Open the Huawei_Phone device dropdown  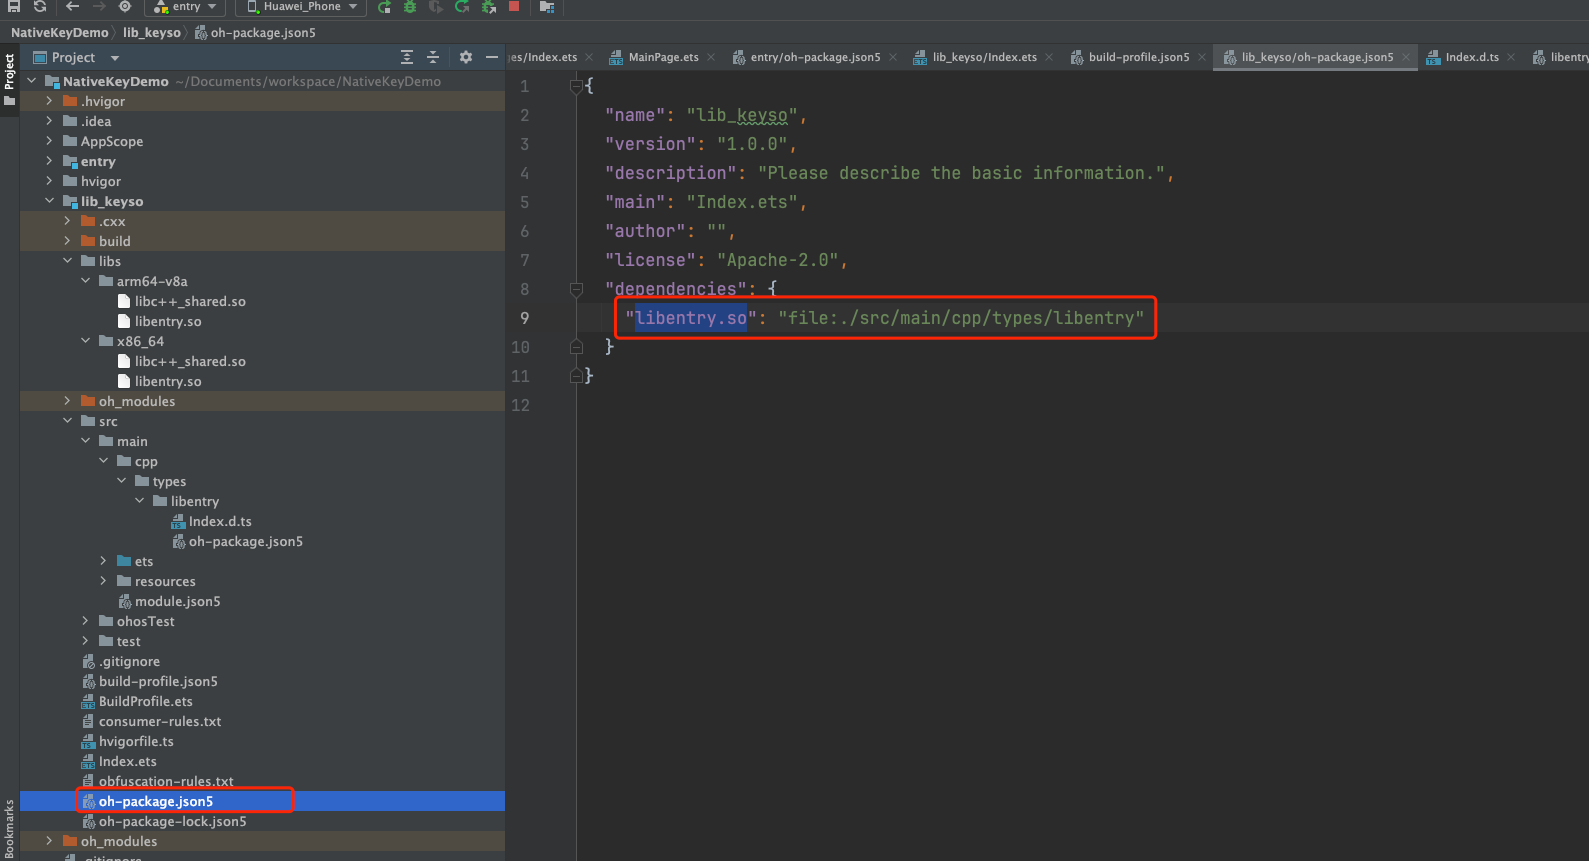tap(301, 6)
